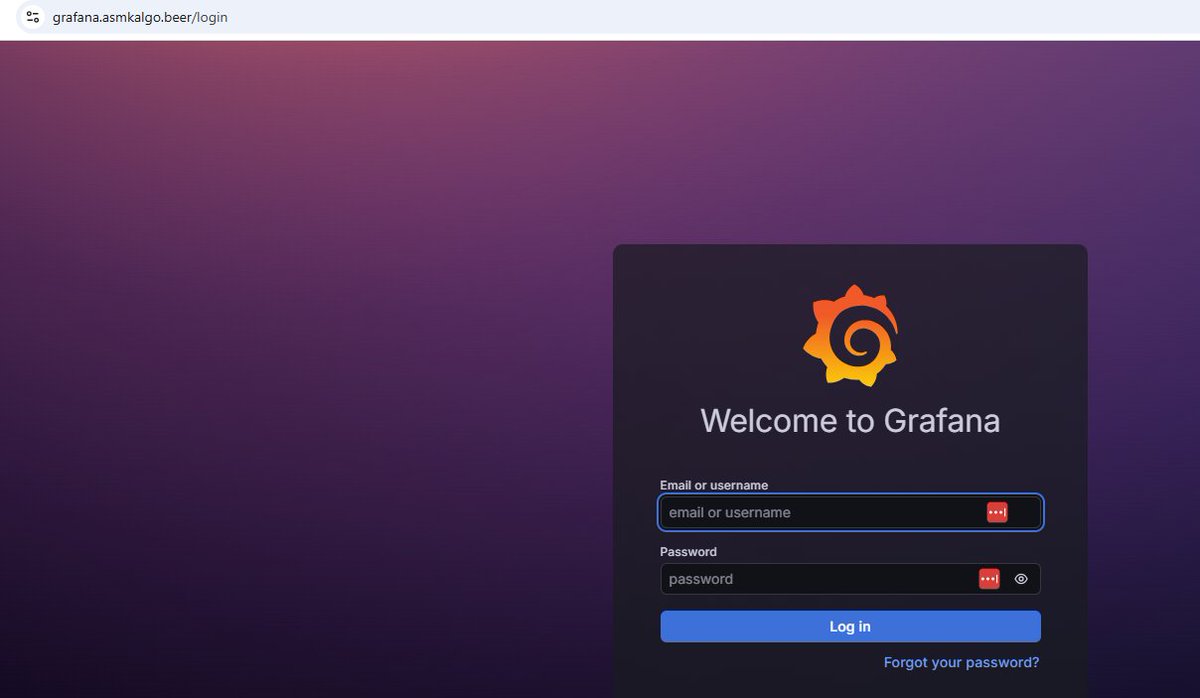Screen dimensions: 1200x698
Task: Open password manager icon in password field
Action: [x=989, y=578]
